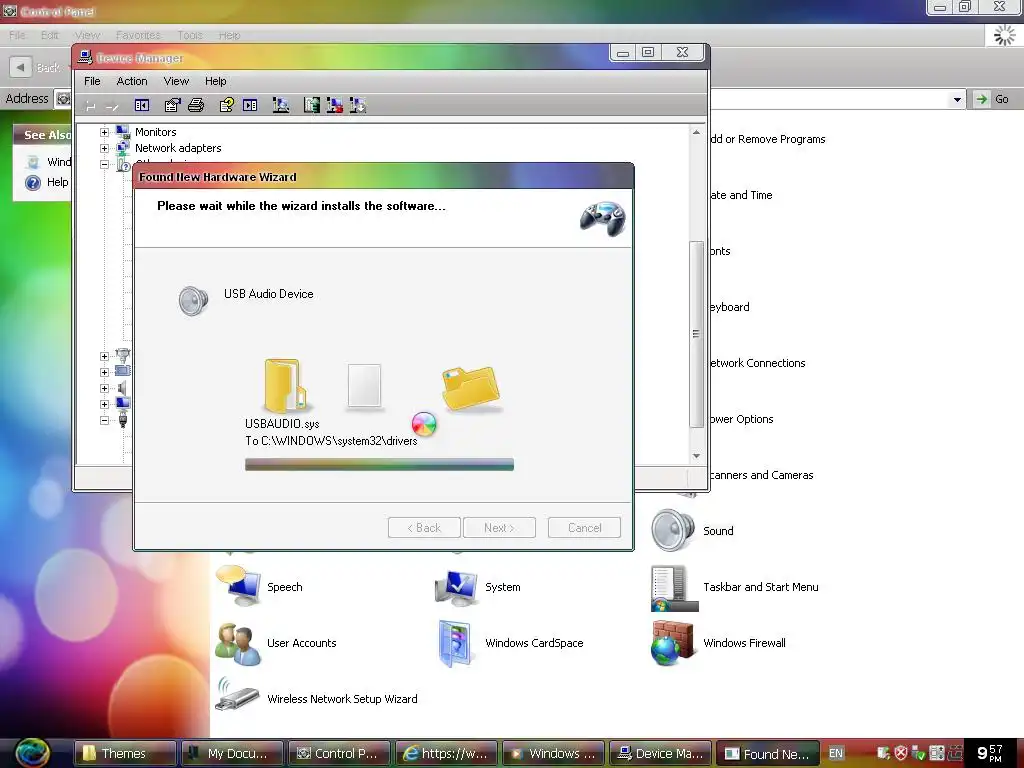1024x768 pixels.
Task: Open the Tools menu in Control Panel
Action: (x=190, y=35)
